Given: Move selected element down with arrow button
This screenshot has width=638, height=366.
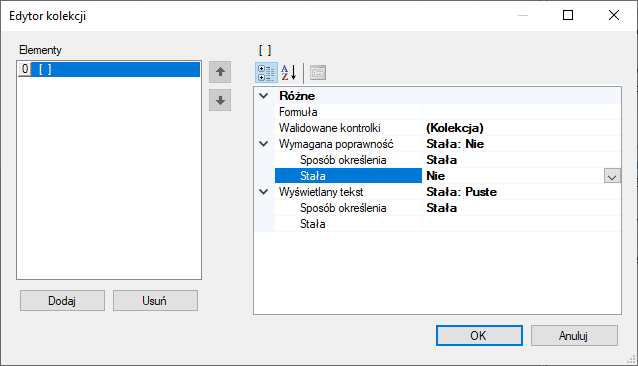Looking at the screenshot, I should click(x=220, y=100).
